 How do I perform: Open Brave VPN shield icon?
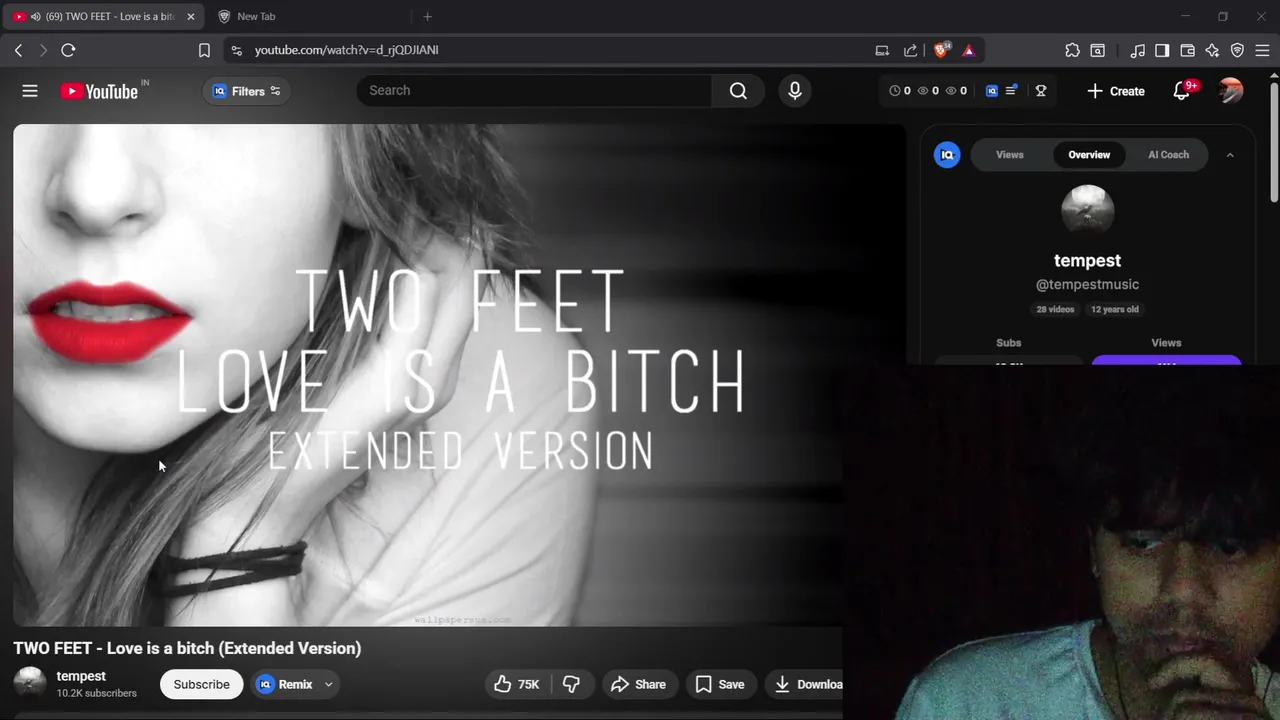coord(1237,50)
